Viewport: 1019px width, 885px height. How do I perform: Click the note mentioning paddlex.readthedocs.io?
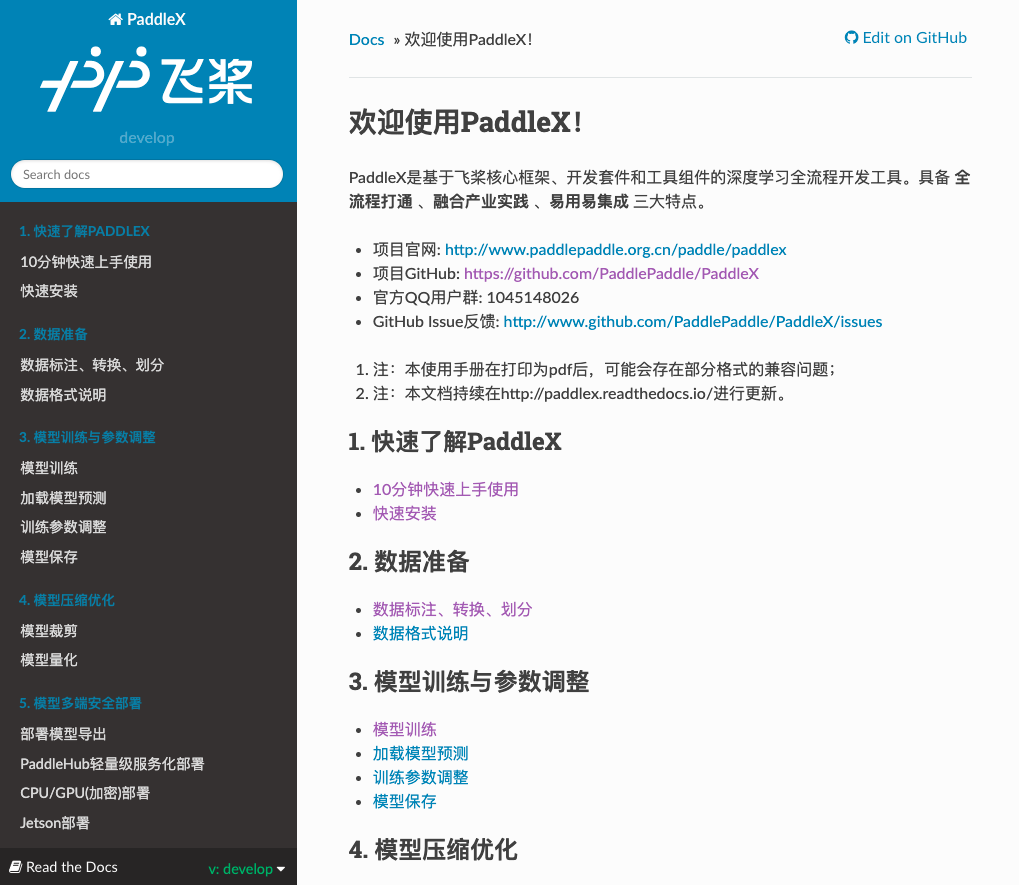point(580,394)
